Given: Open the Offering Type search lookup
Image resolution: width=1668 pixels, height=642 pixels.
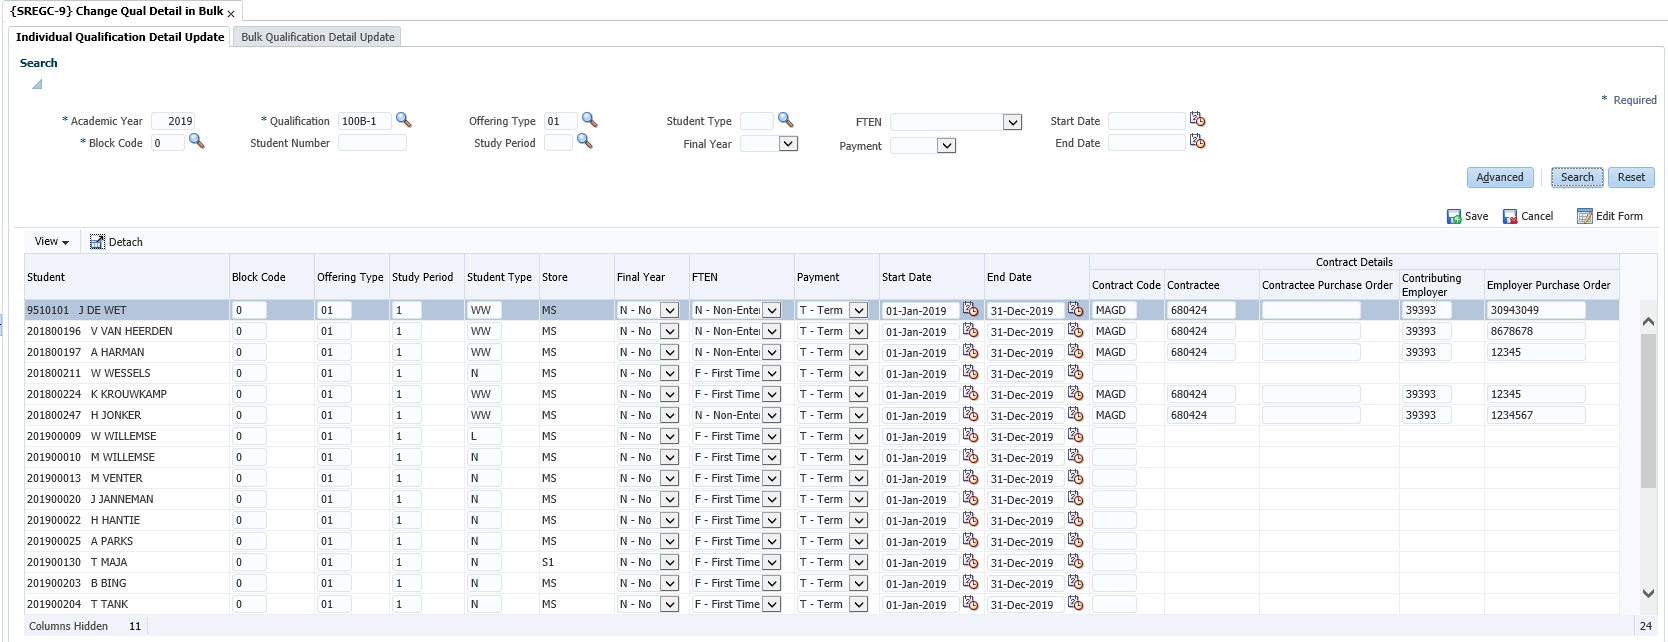Looking at the screenshot, I should (590, 120).
